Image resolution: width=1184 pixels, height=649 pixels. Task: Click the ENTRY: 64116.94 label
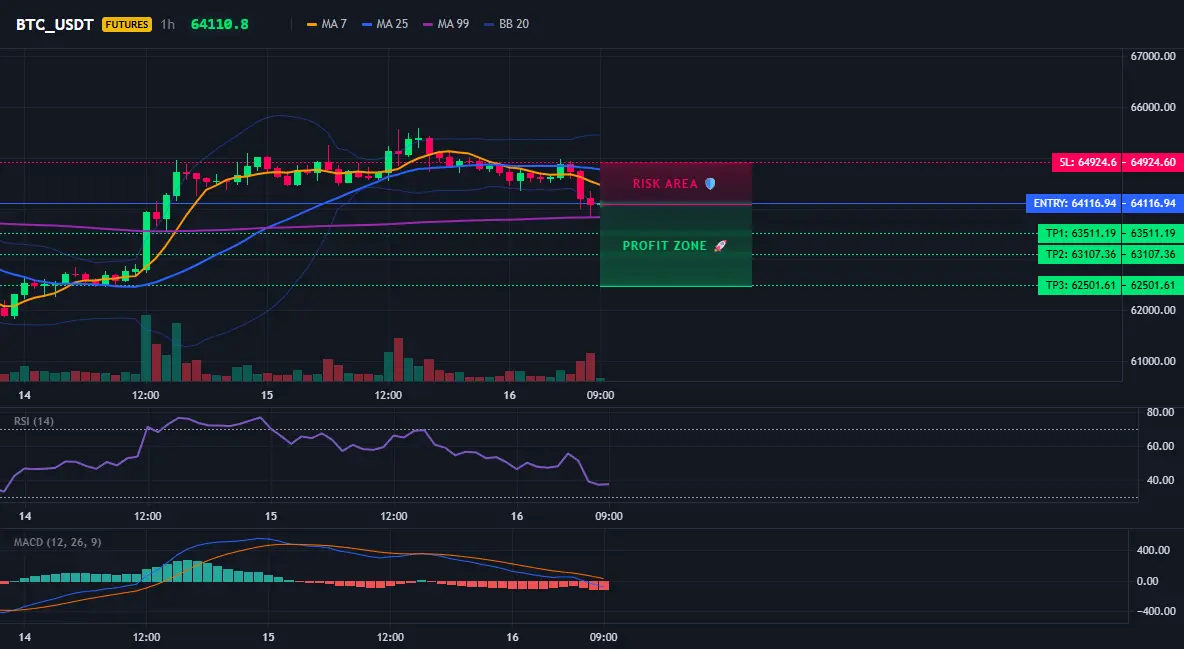point(1074,203)
